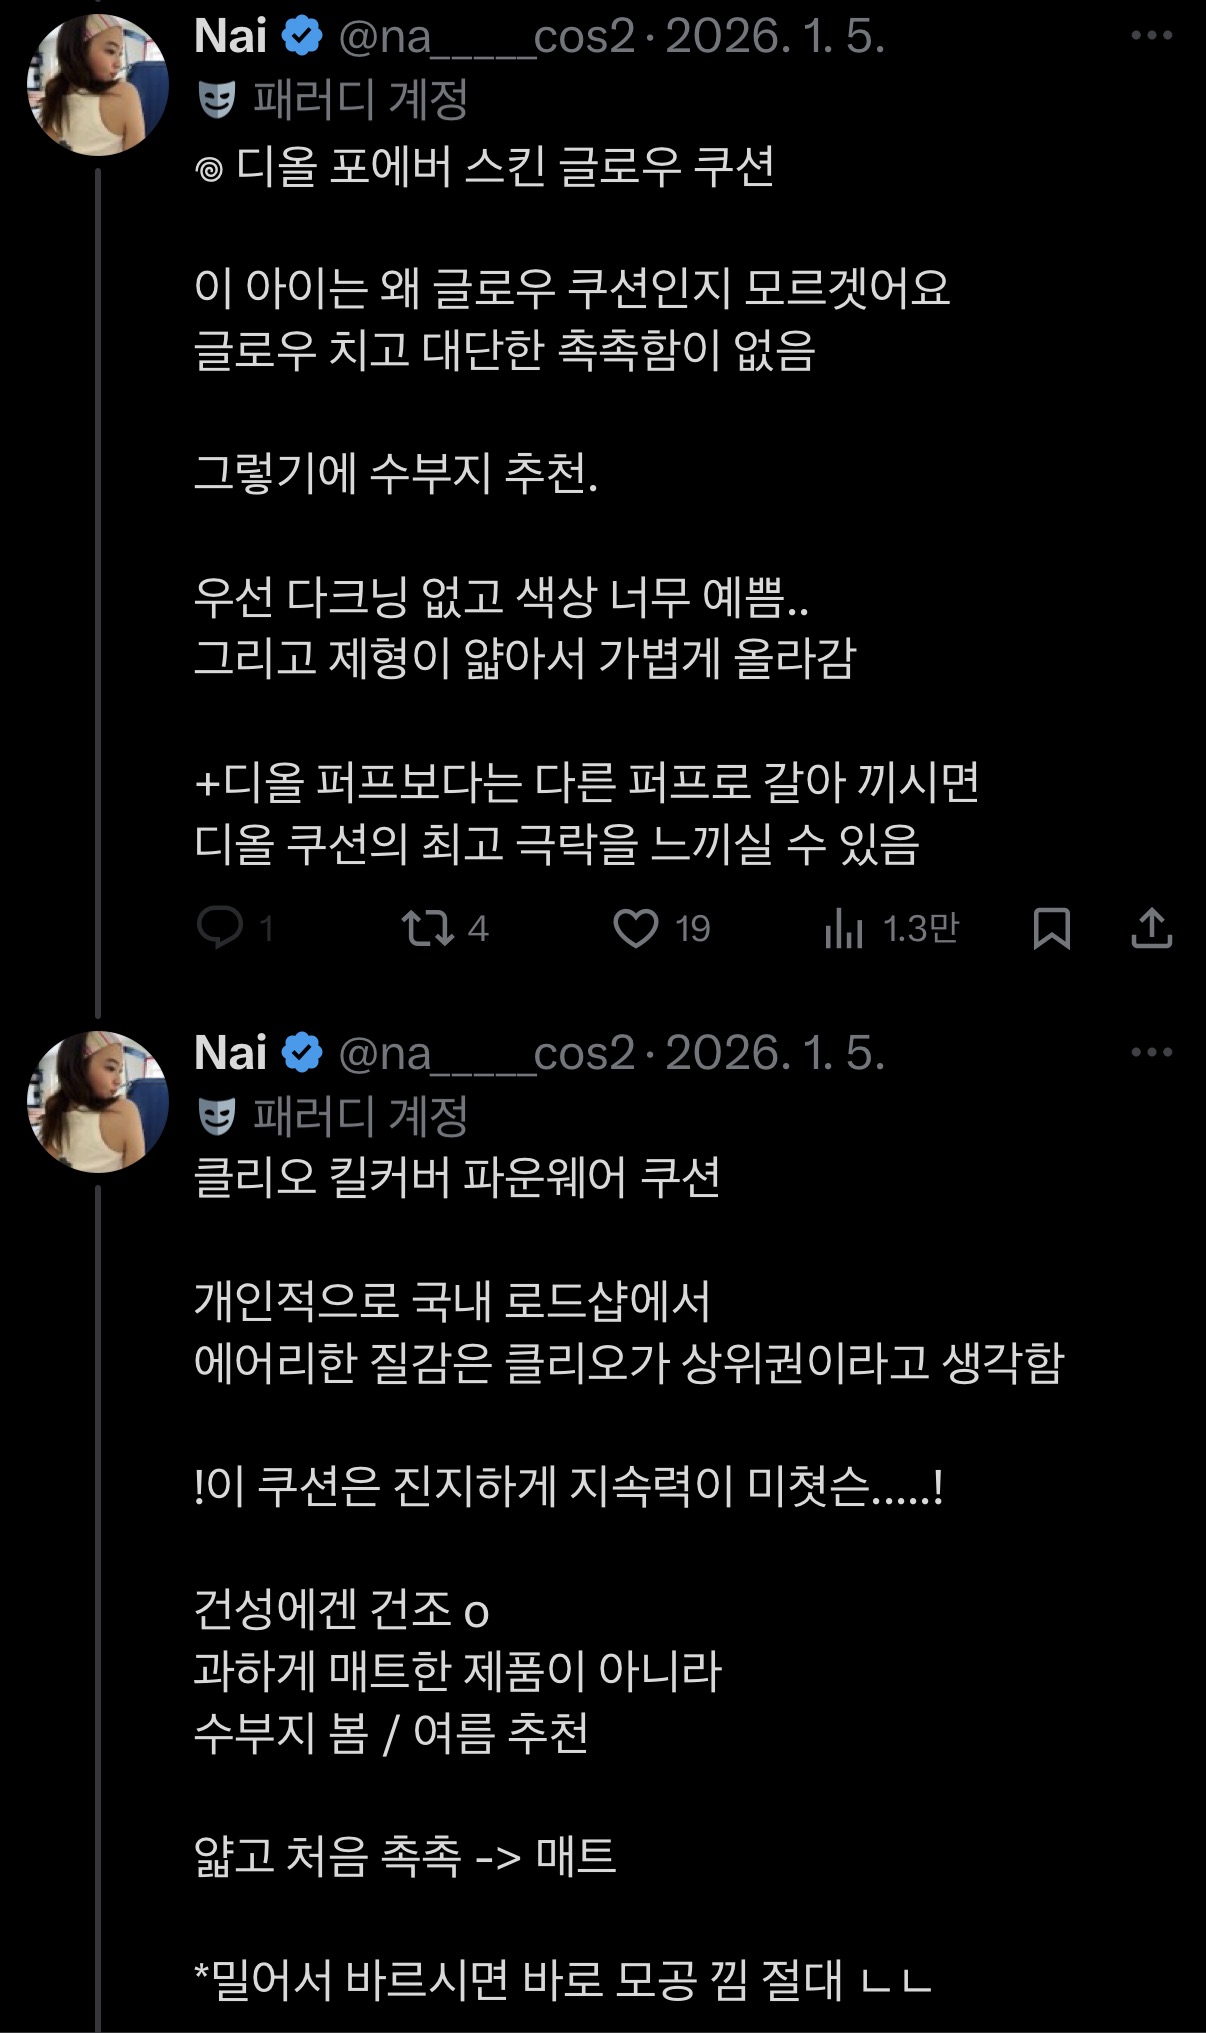This screenshot has height=2033, width=1206.
Task: Open more options on the first tweet
Action: pyautogui.click(x=1151, y=36)
